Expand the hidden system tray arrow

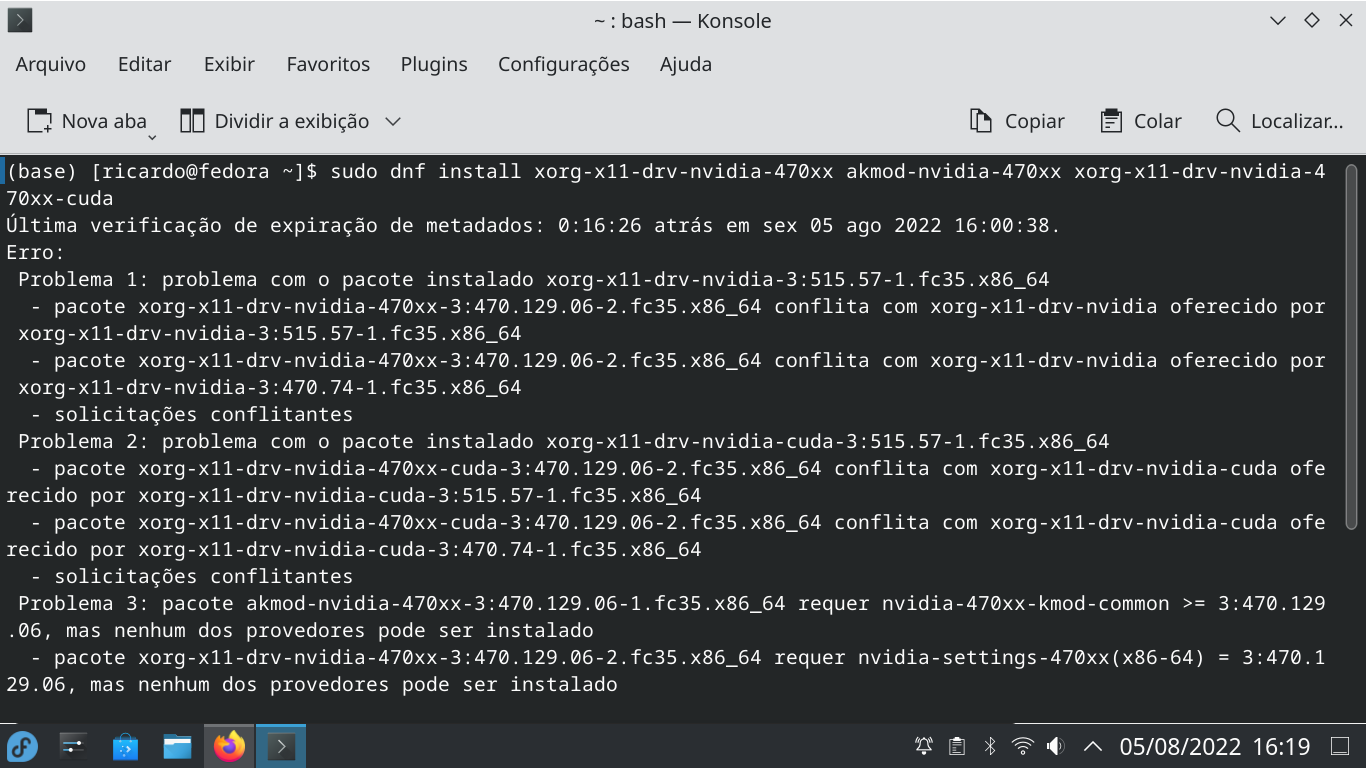coord(1093,746)
